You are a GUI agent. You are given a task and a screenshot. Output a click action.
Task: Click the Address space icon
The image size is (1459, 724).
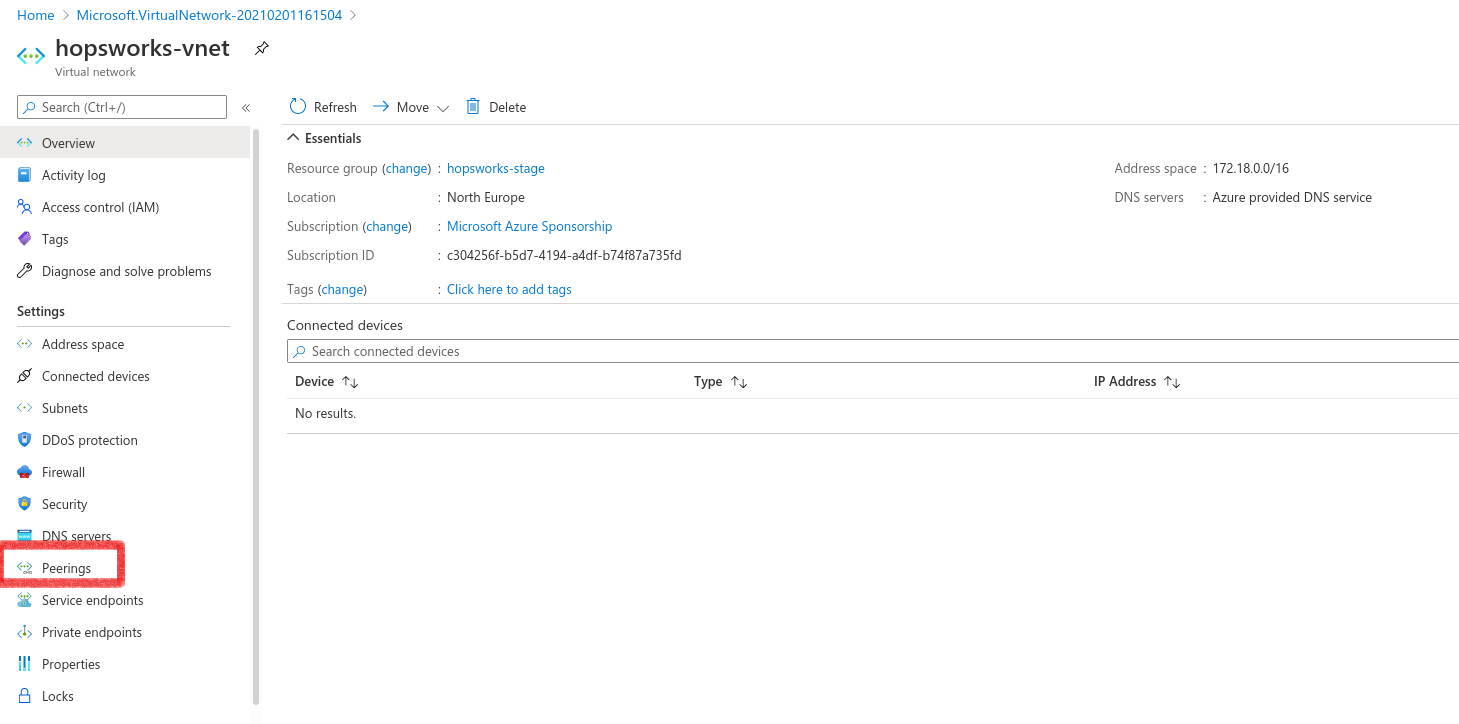(x=25, y=344)
